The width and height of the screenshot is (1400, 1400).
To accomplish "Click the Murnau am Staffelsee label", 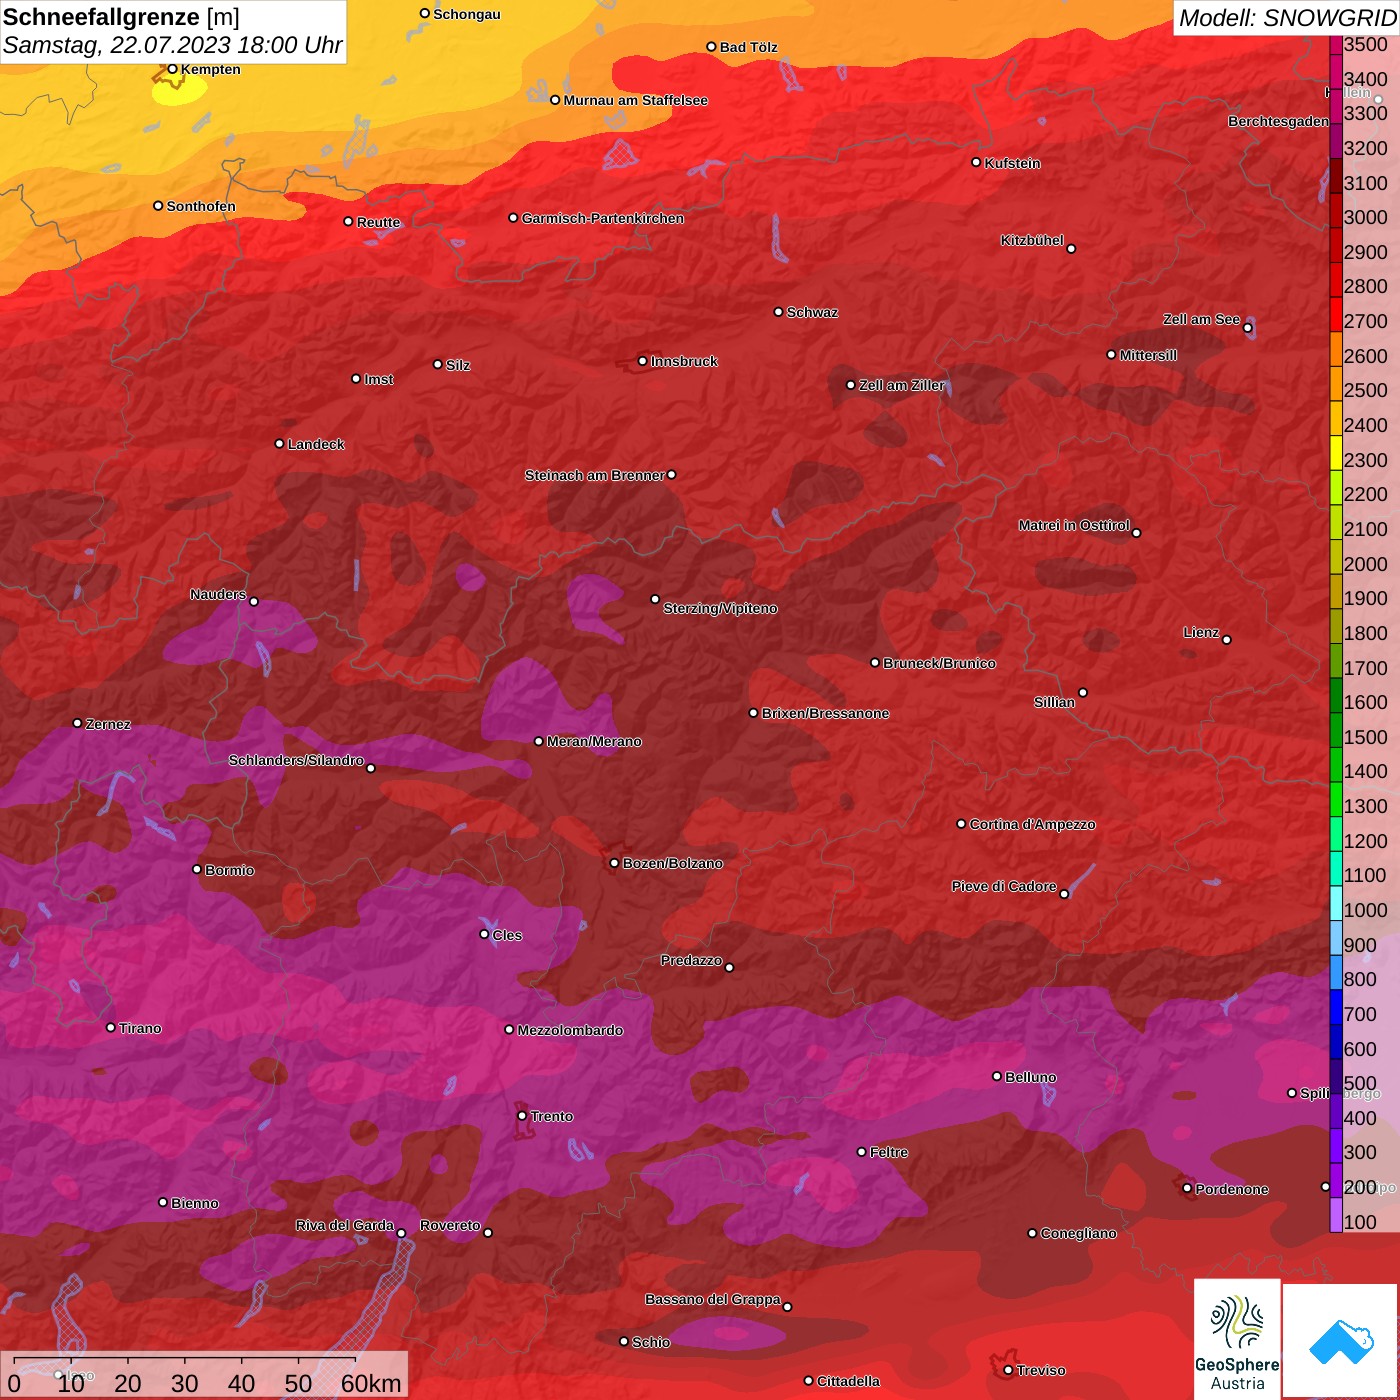I will [635, 100].
